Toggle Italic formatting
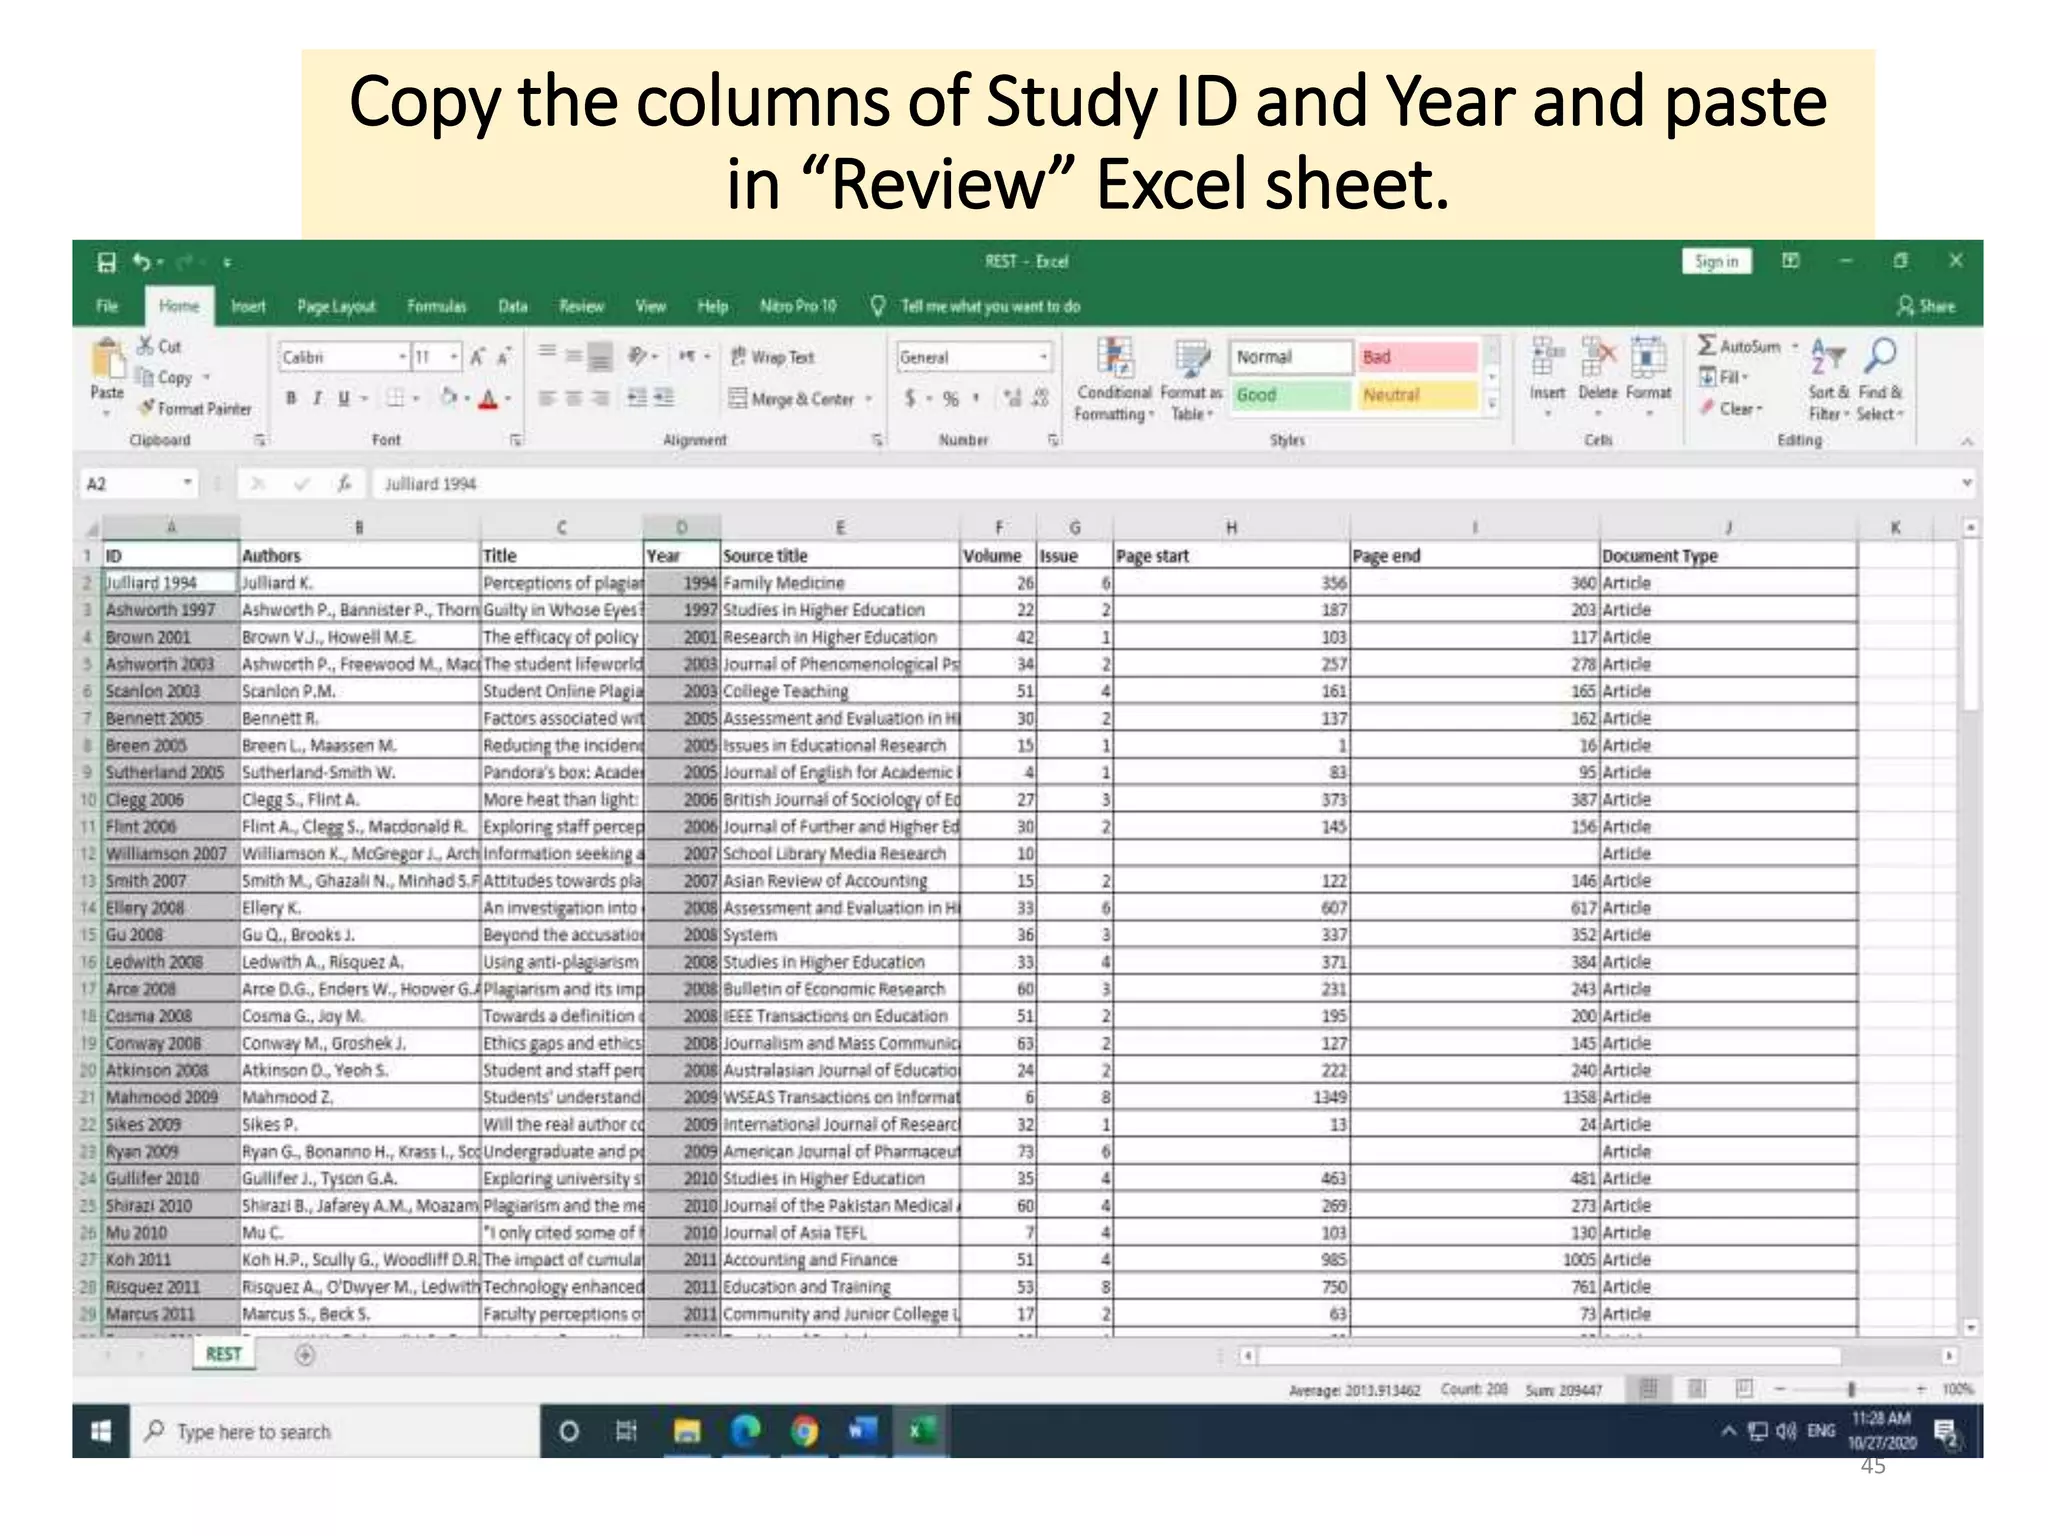Image resolution: width=2048 pixels, height=1536 pixels. [x=317, y=398]
